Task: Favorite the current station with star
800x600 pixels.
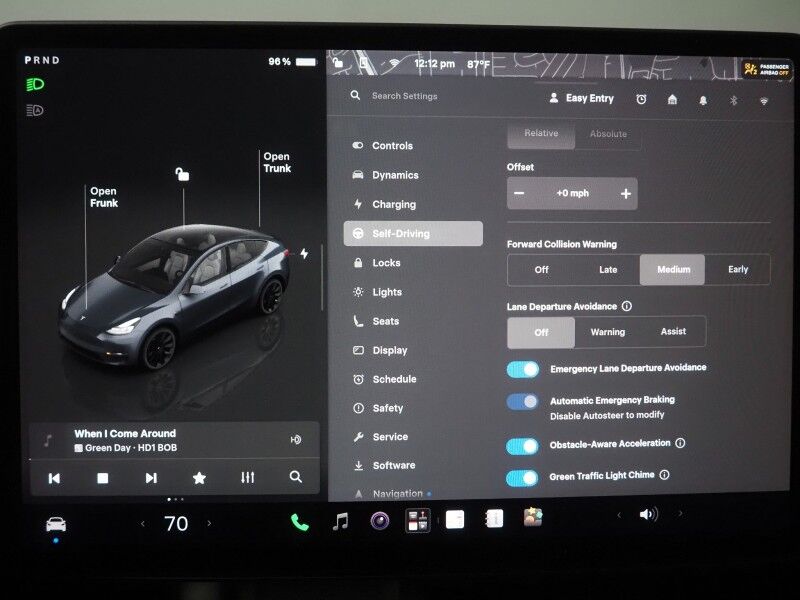Action: click(x=199, y=478)
